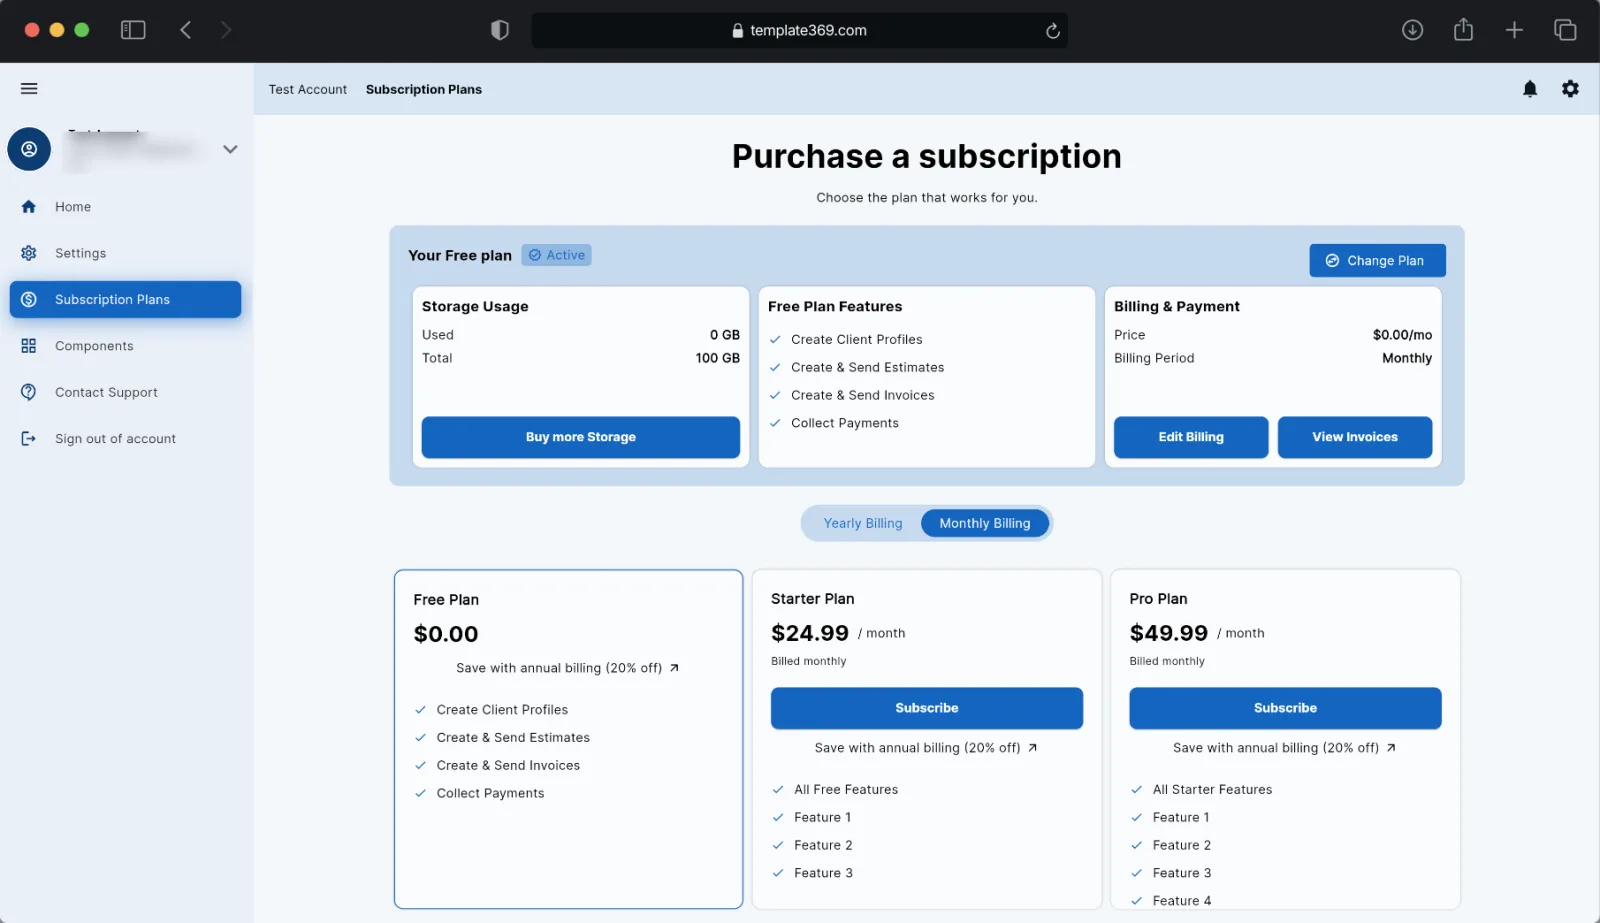Click the Components grid icon

pos(29,346)
